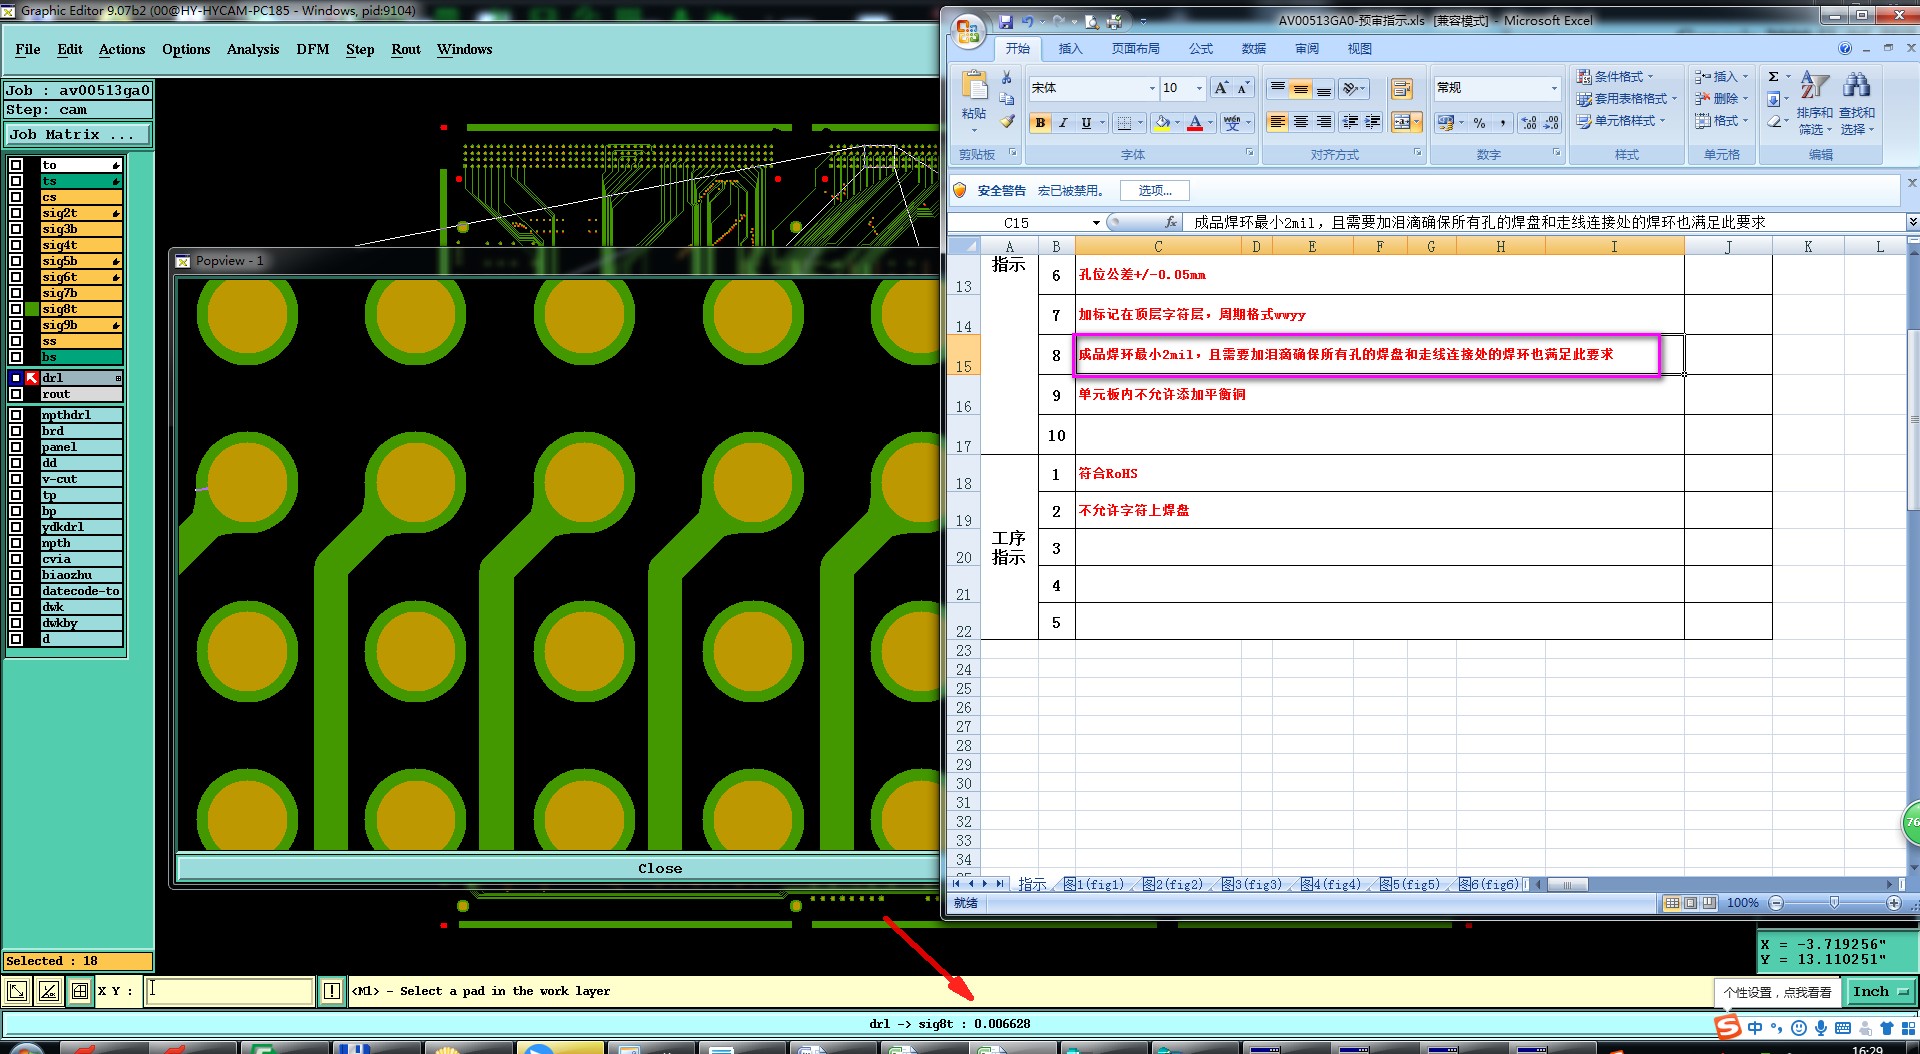The width and height of the screenshot is (1920, 1054).
Task: Click the Excel Office button logo
Action: pyautogui.click(x=967, y=31)
